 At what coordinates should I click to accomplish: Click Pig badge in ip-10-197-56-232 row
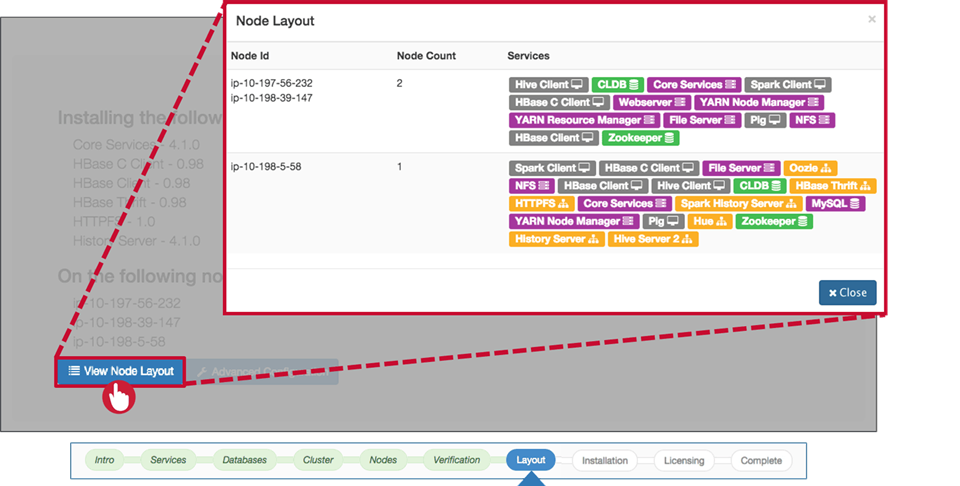(765, 120)
